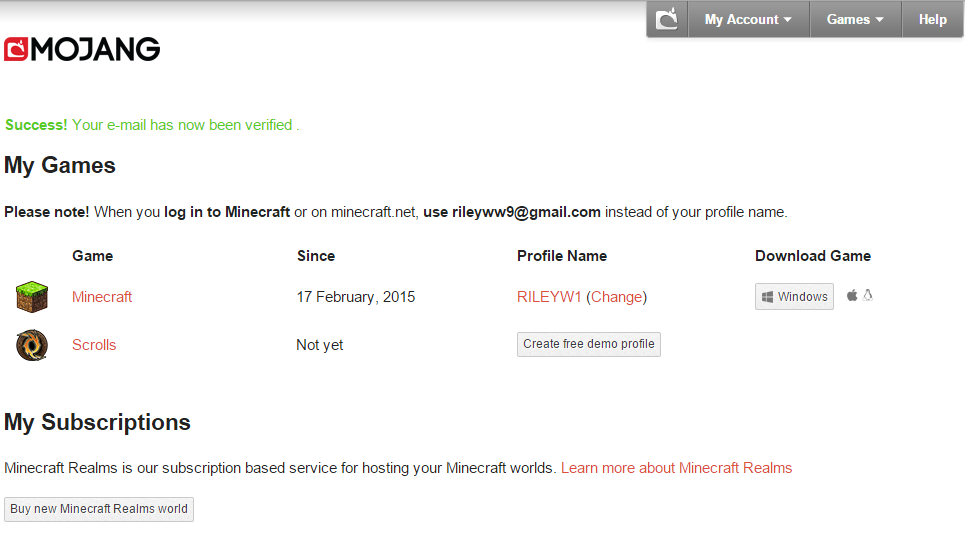Open the Scrolls game link

coord(94,345)
